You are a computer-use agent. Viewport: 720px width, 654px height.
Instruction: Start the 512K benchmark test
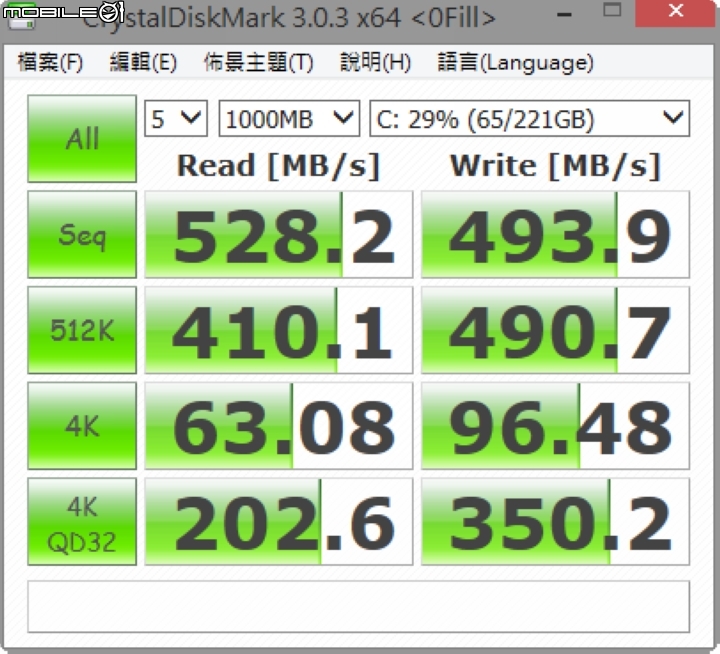(82, 330)
